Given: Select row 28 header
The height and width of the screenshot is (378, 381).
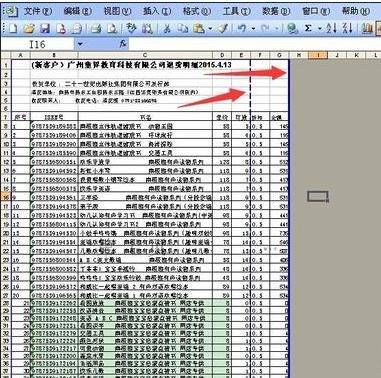Looking at the screenshot, I should (6, 303).
